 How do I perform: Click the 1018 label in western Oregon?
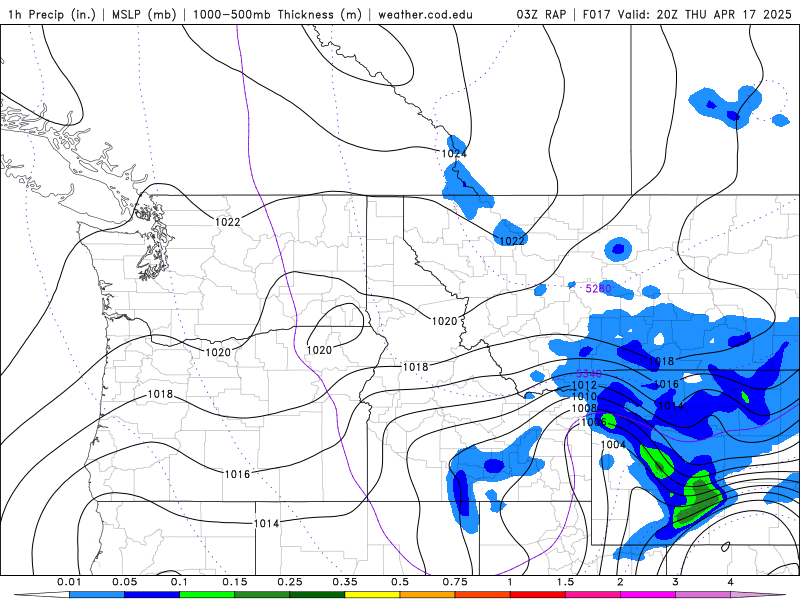(x=160, y=394)
